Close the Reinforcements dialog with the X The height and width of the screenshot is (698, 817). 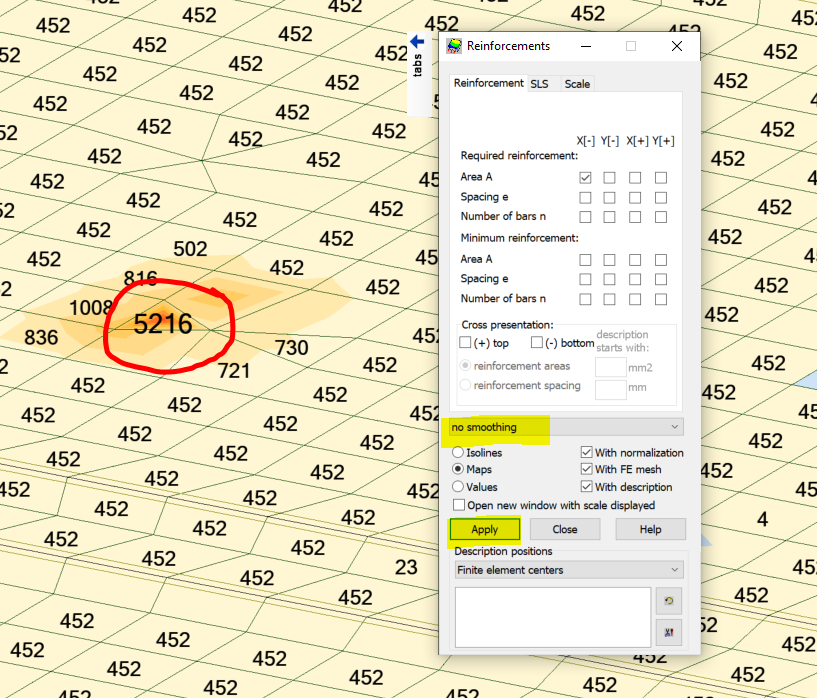click(x=677, y=46)
